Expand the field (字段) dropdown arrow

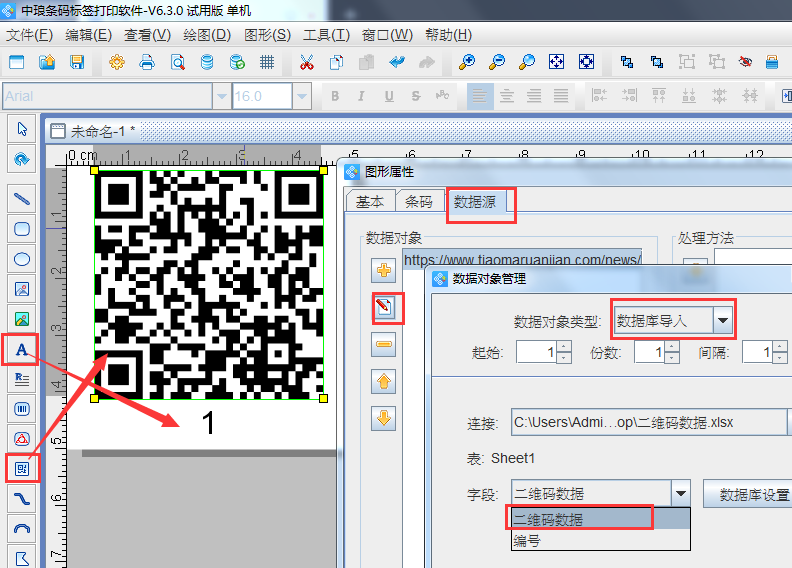680,493
